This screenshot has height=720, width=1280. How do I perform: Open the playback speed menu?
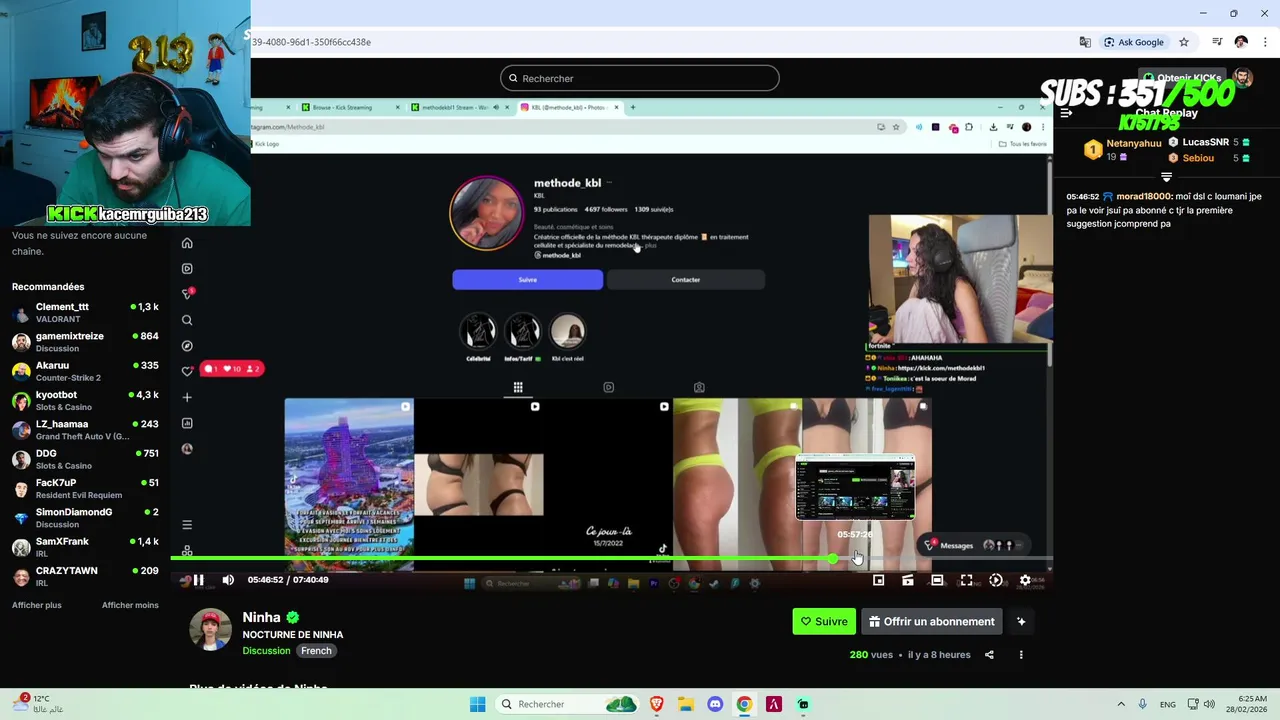(995, 580)
